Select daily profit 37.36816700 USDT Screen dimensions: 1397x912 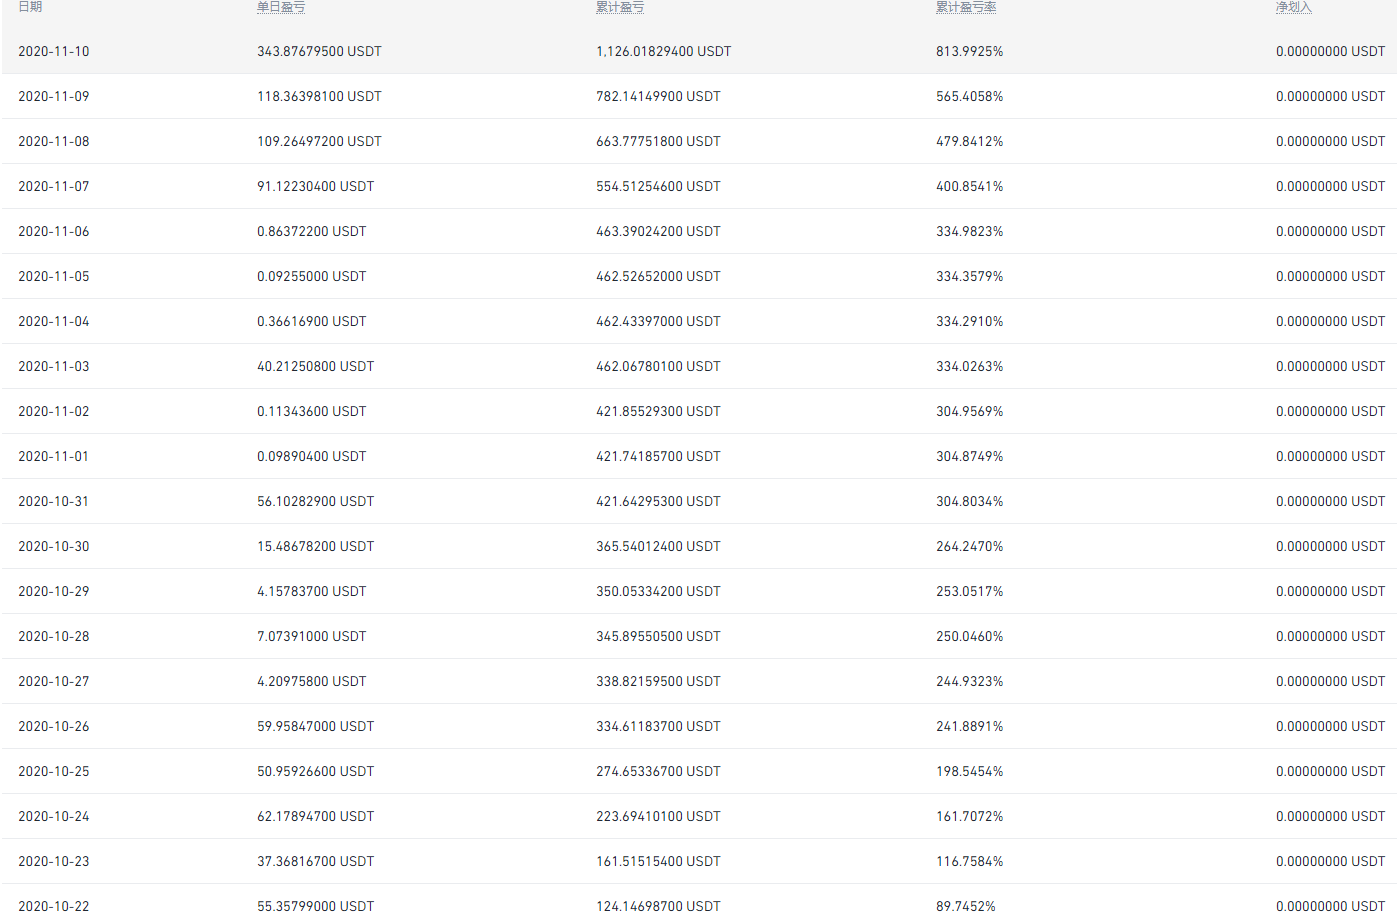pyautogui.click(x=316, y=861)
